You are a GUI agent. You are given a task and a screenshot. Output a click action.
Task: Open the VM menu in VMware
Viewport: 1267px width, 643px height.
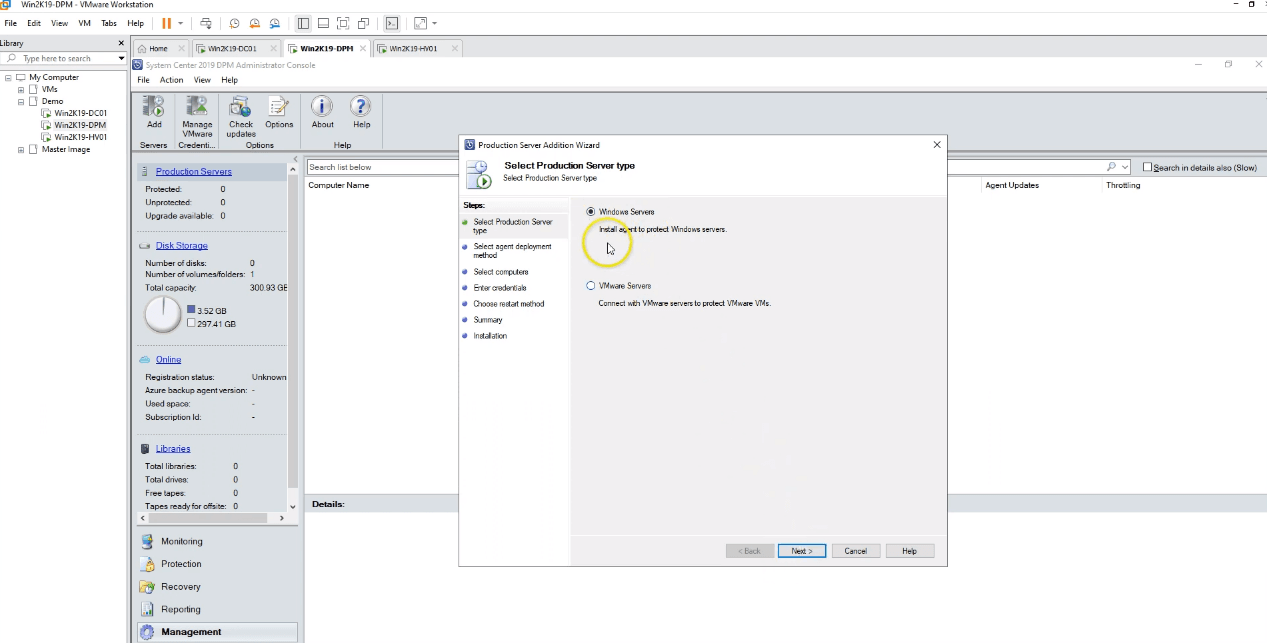point(84,23)
